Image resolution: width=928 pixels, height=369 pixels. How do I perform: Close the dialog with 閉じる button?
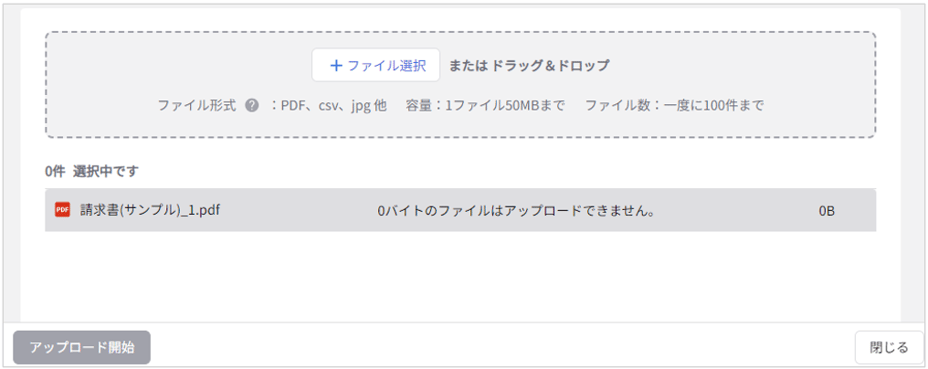tap(889, 347)
